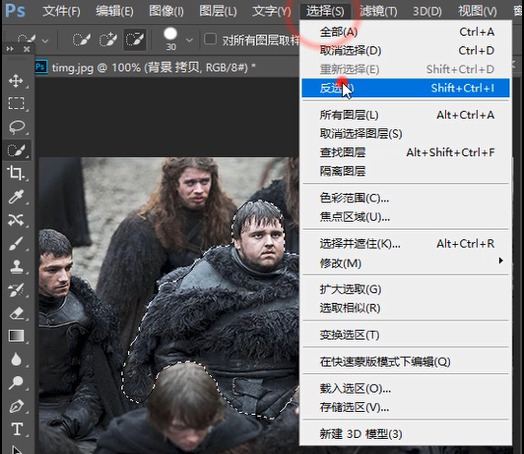Choose Deselect (取消选择) Ctrl+D
The height and width of the screenshot is (454, 524).
[406, 51]
